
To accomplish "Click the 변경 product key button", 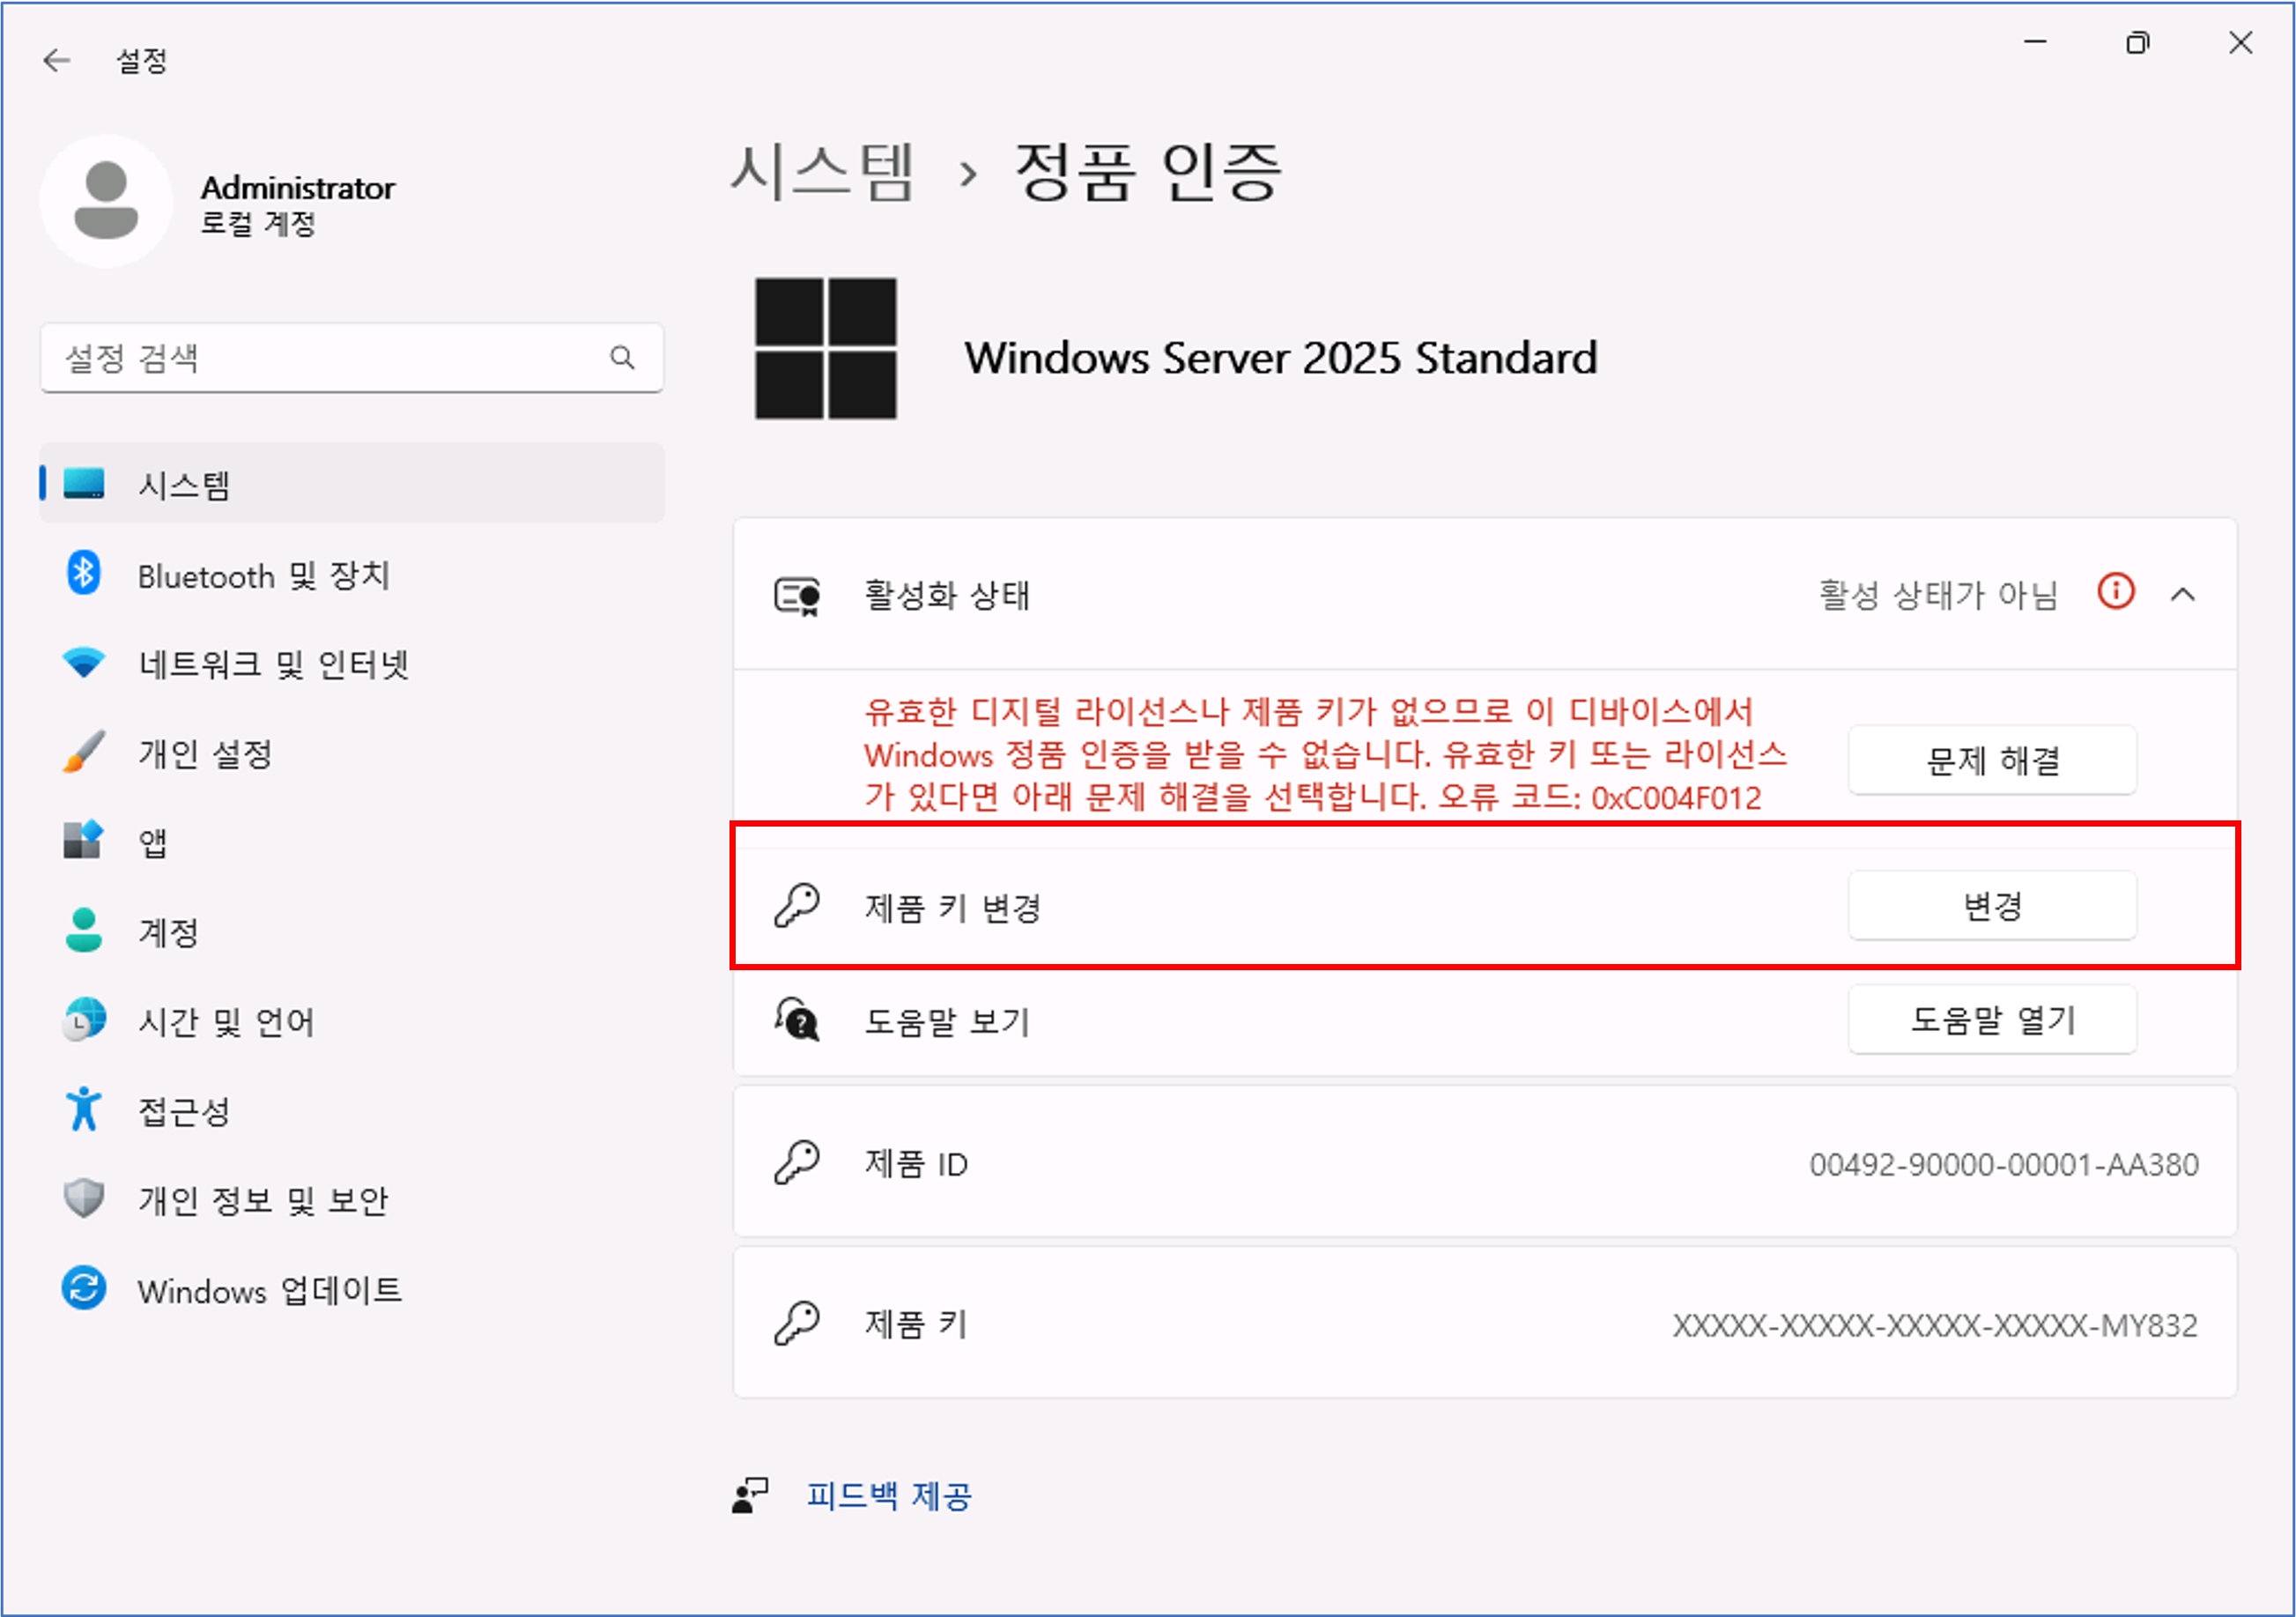I will pos(1991,906).
